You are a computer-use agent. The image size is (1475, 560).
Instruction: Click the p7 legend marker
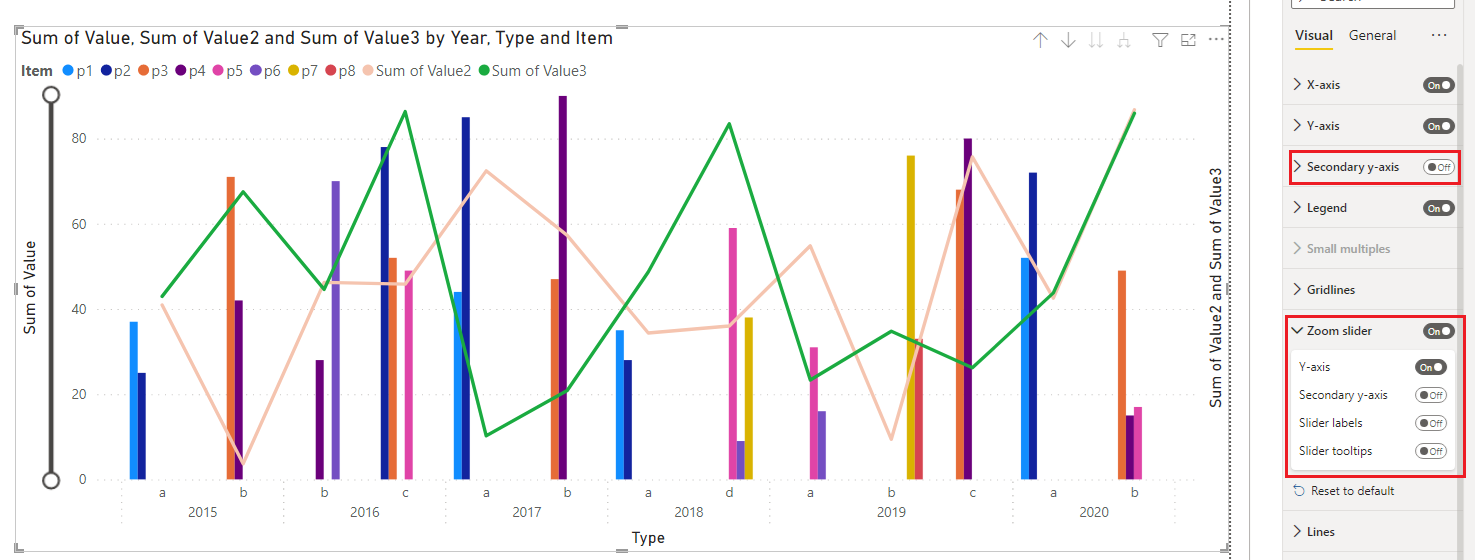tap(293, 71)
